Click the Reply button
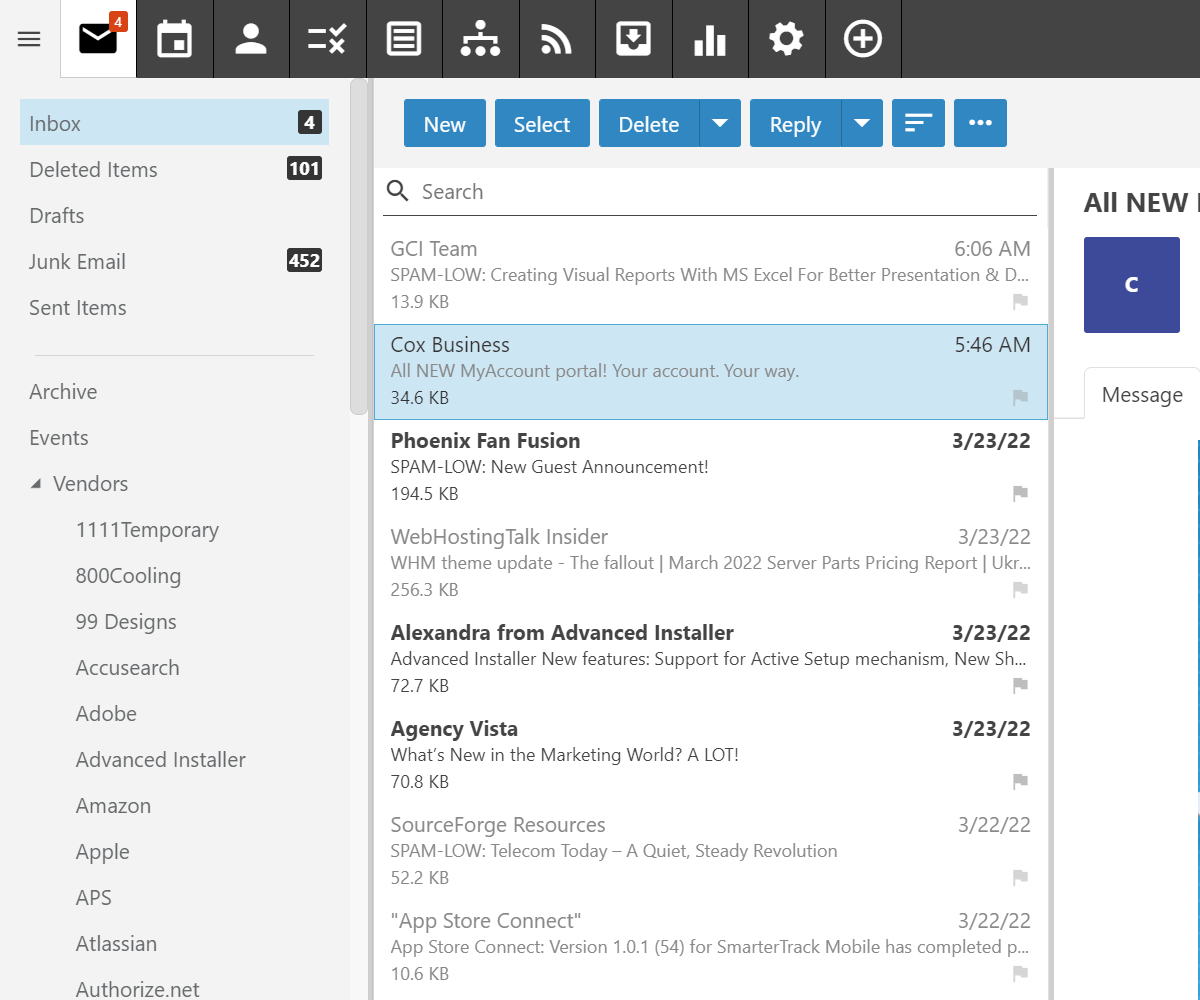 pos(796,123)
